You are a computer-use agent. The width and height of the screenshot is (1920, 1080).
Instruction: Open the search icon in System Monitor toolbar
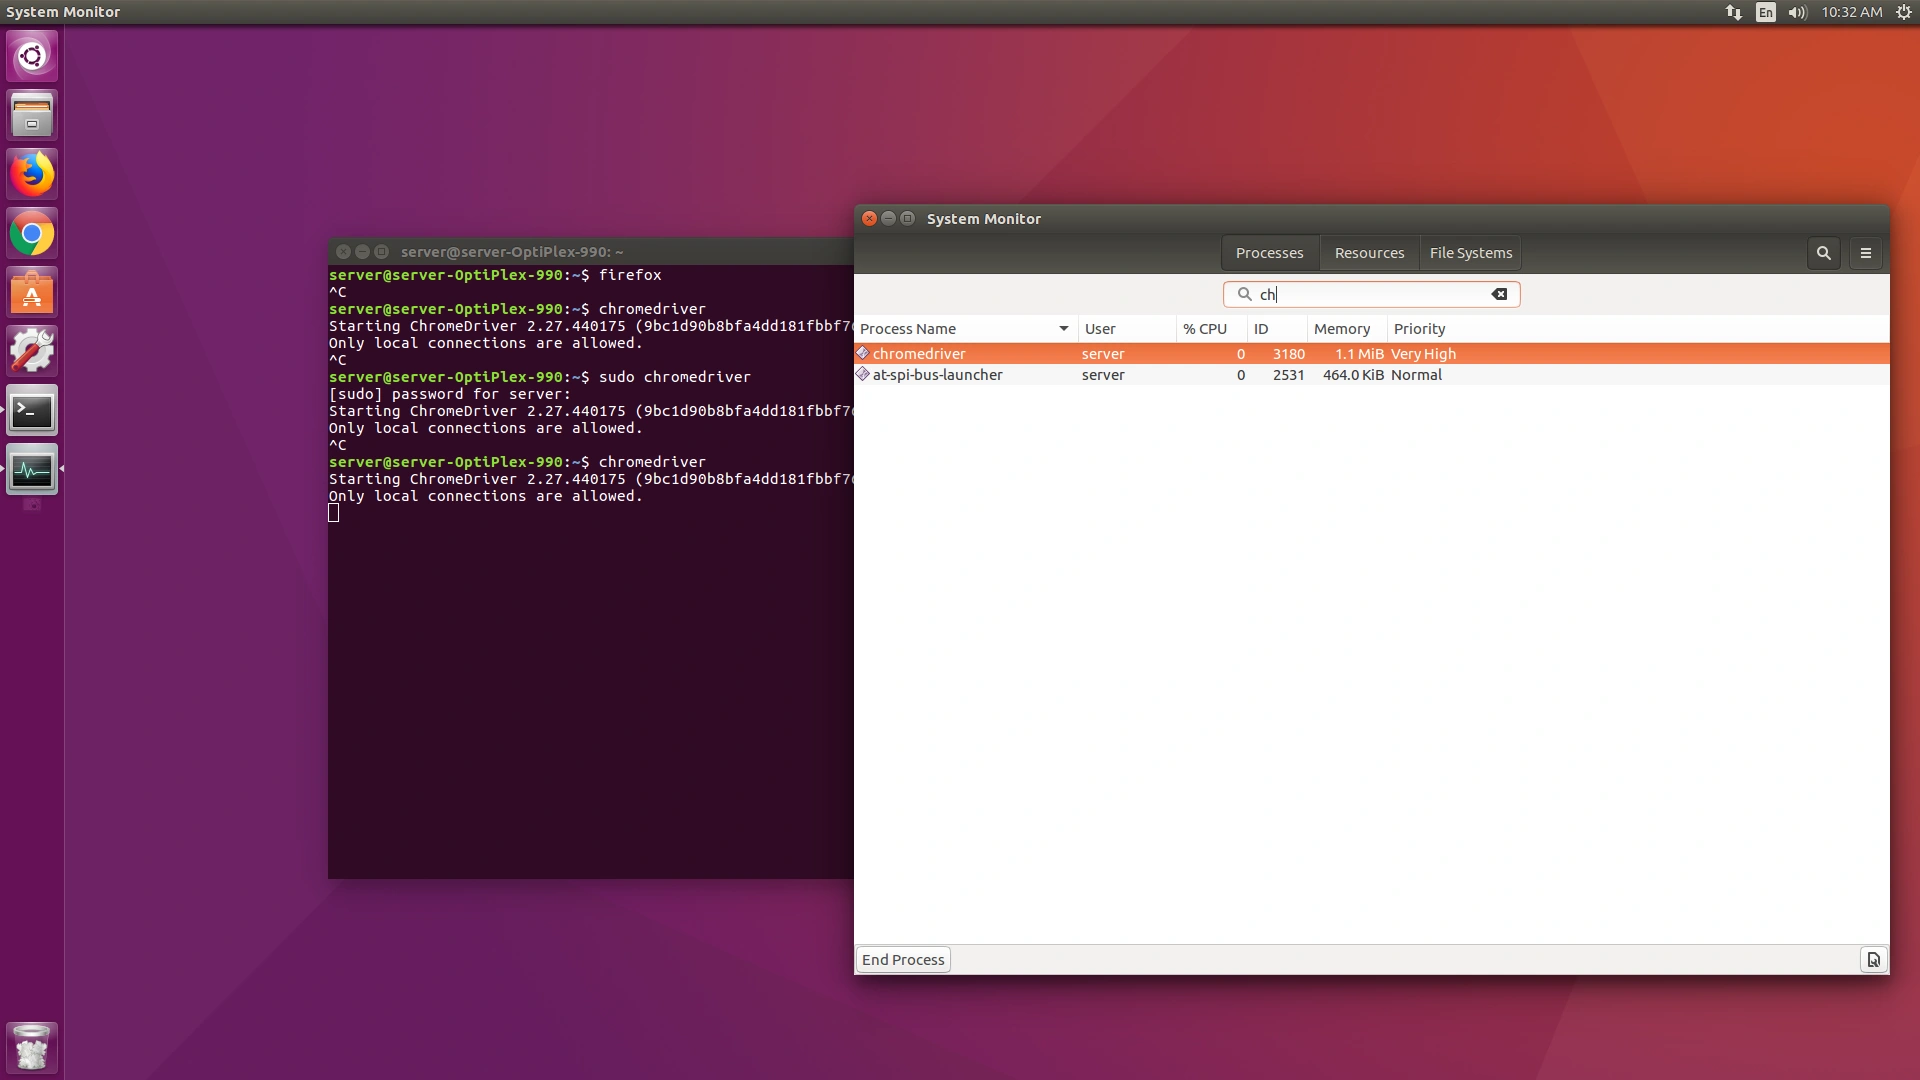pyautogui.click(x=1823, y=253)
